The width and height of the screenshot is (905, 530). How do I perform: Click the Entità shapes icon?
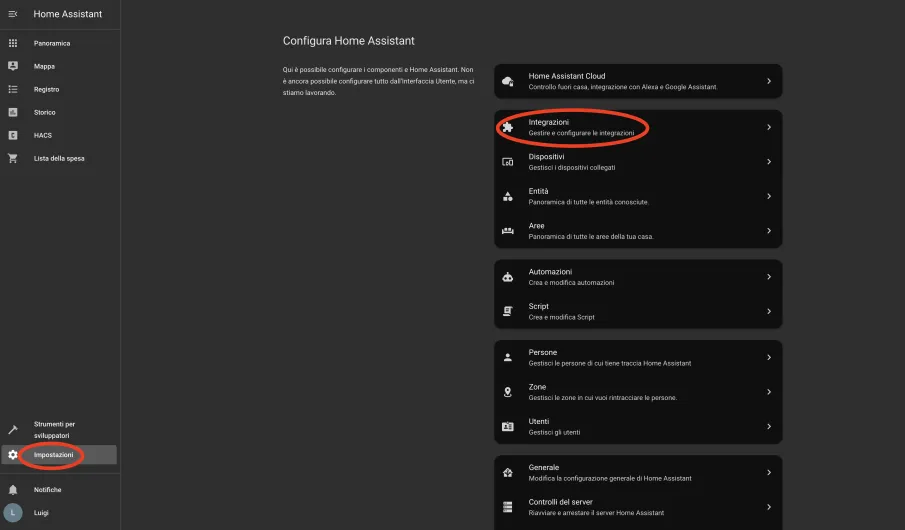tap(507, 197)
